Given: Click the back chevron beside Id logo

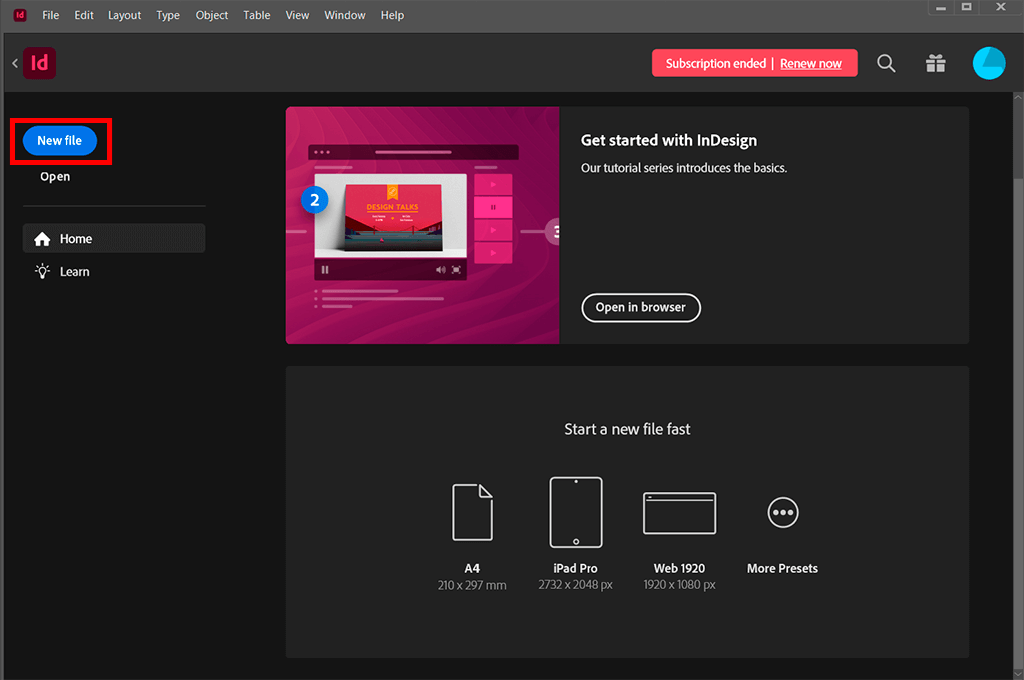Looking at the screenshot, I should pos(15,63).
